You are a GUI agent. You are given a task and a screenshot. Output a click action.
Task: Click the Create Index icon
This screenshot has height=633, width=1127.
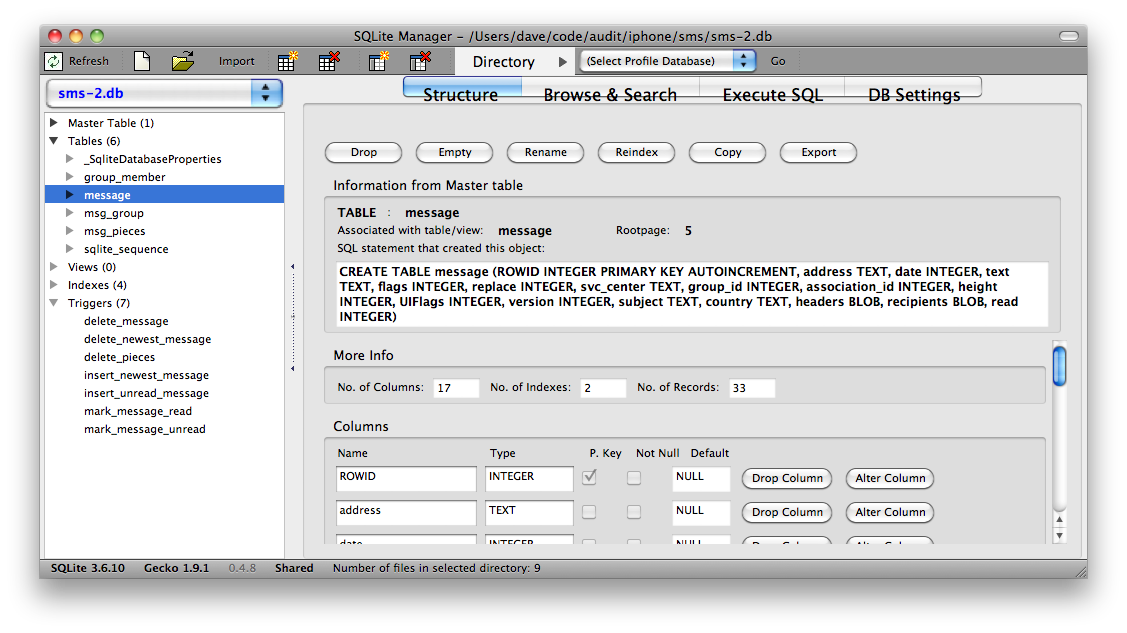pos(378,61)
